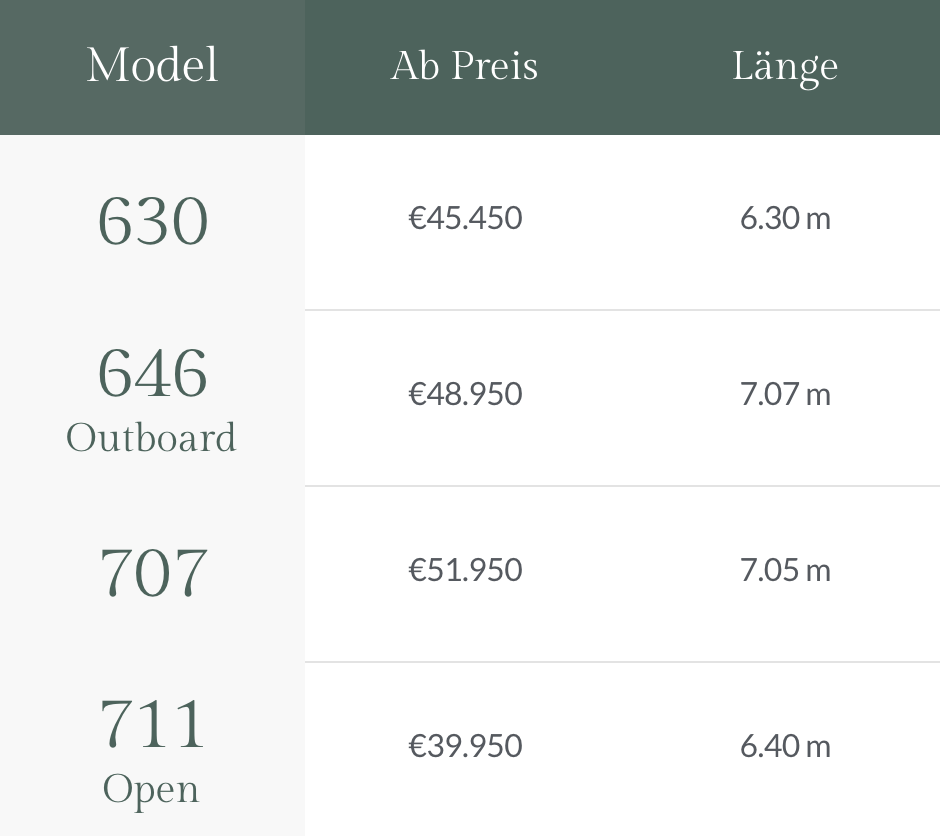Click the 6.30 m length value

coord(785,218)
